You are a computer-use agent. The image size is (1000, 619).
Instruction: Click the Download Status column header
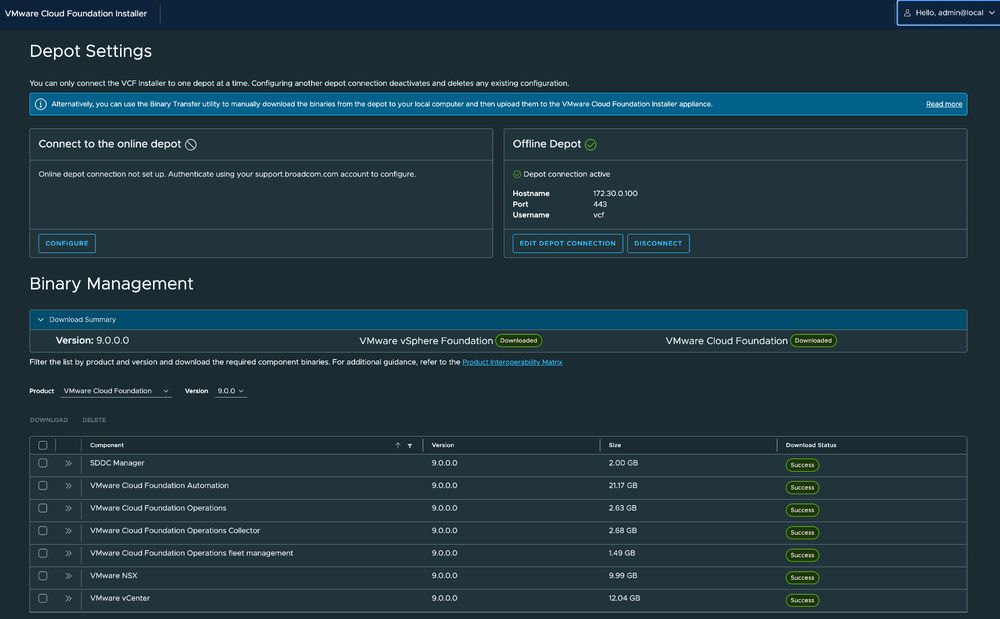811,446
